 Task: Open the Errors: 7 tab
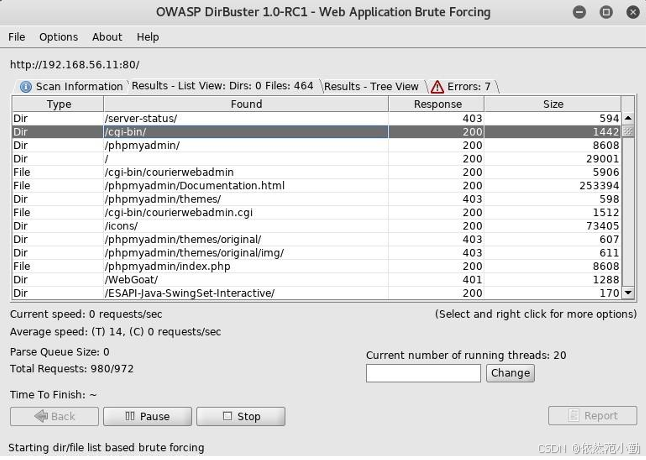pyautogui.click(x=461, y=86)
